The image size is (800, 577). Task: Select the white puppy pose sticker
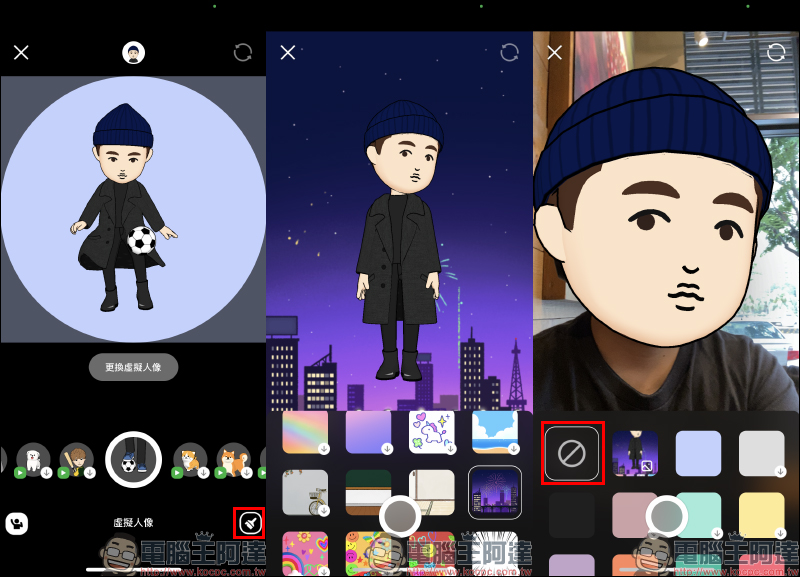(x=34, y=460)
